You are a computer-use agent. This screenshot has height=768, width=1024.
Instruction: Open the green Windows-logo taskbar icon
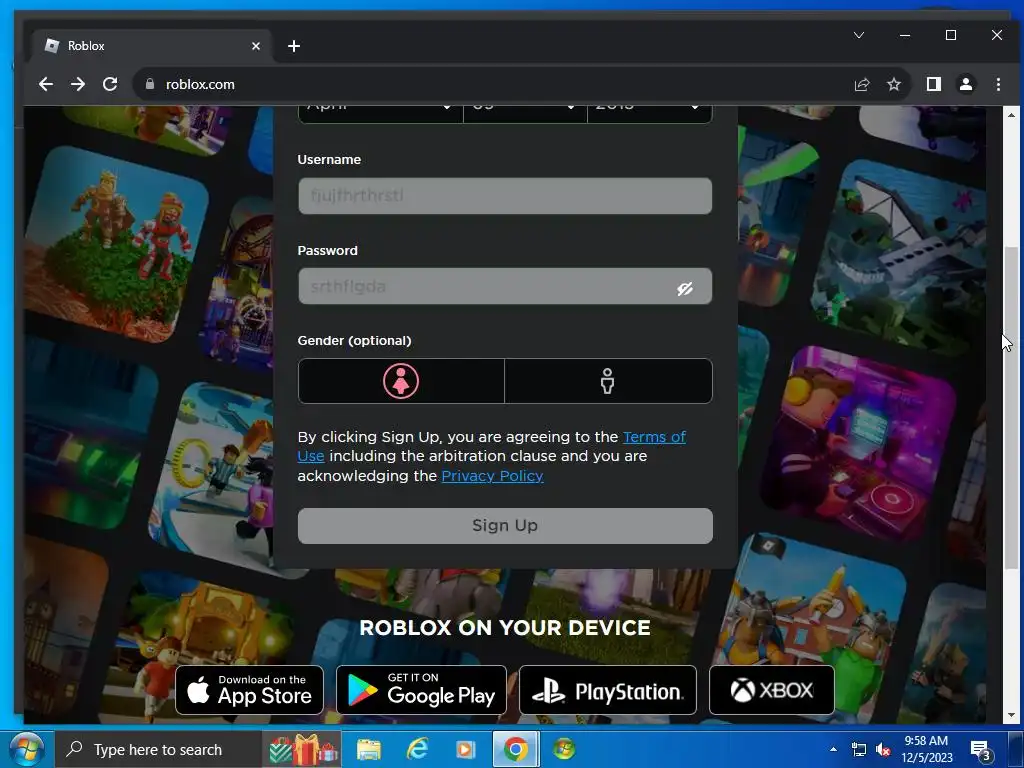click(564, 750)
